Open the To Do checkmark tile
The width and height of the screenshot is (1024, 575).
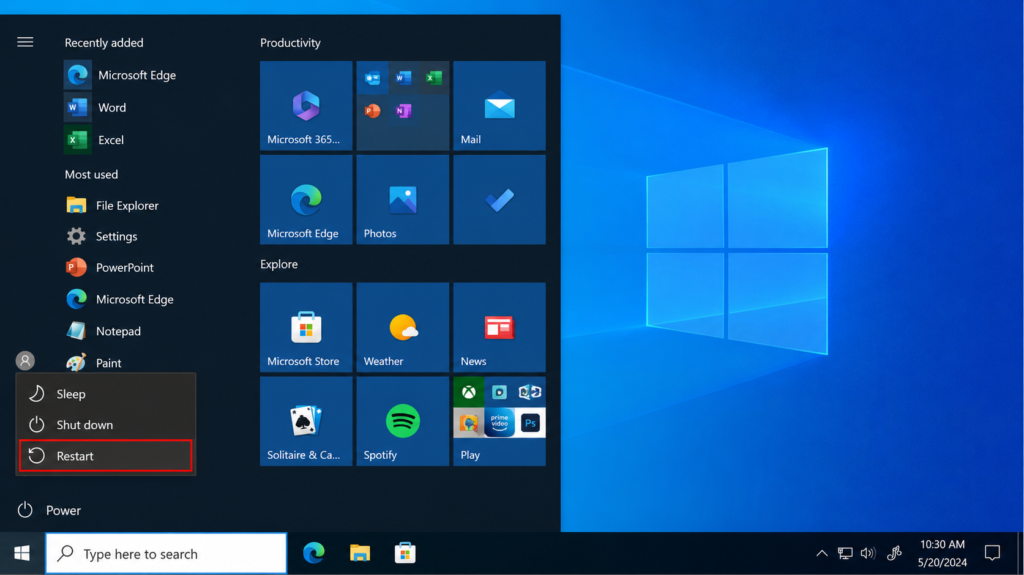coord(500,200)
